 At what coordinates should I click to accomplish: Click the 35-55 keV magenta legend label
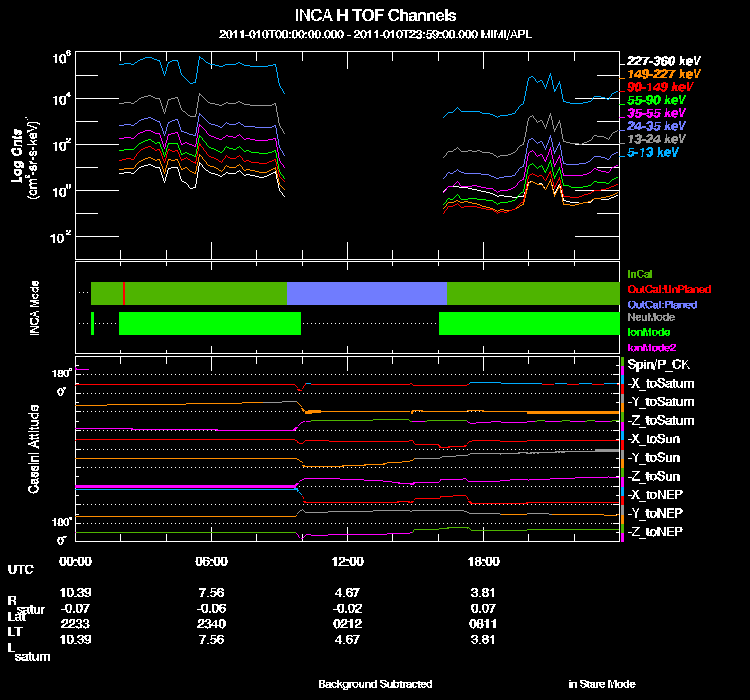(656, 113)
